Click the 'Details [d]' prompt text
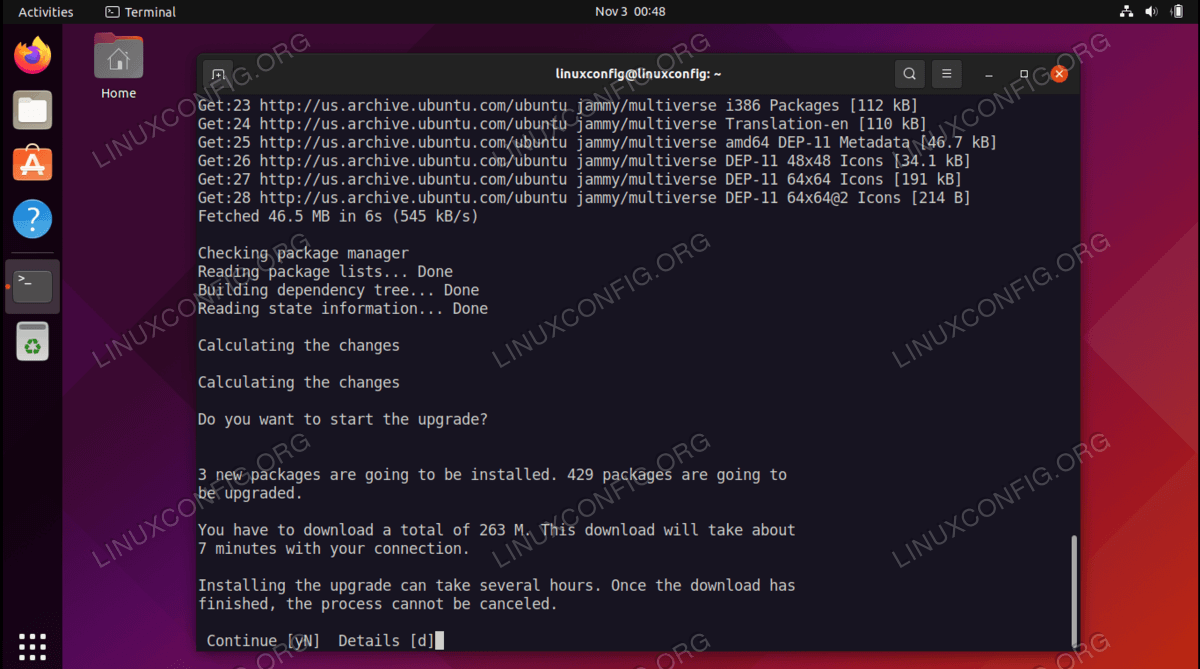The image size is (1200, 669). [386, 641]
